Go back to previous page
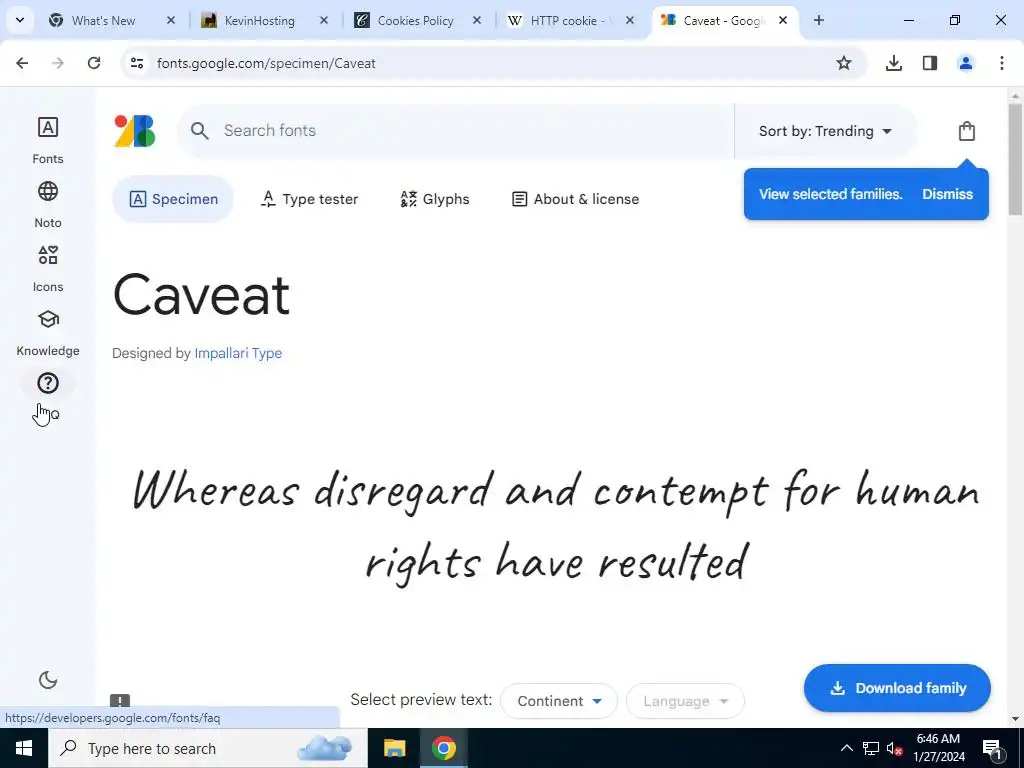The image size is (1024, 768). 22,63
